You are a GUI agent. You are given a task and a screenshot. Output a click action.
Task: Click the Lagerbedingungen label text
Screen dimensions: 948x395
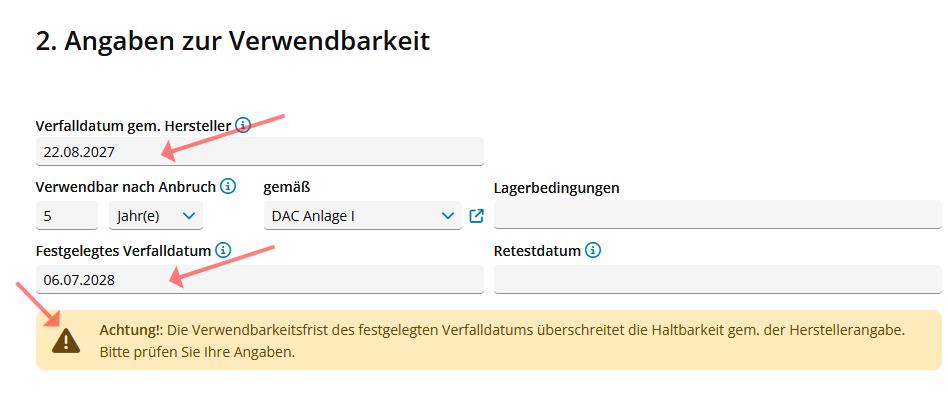click(x=556, y=188)
